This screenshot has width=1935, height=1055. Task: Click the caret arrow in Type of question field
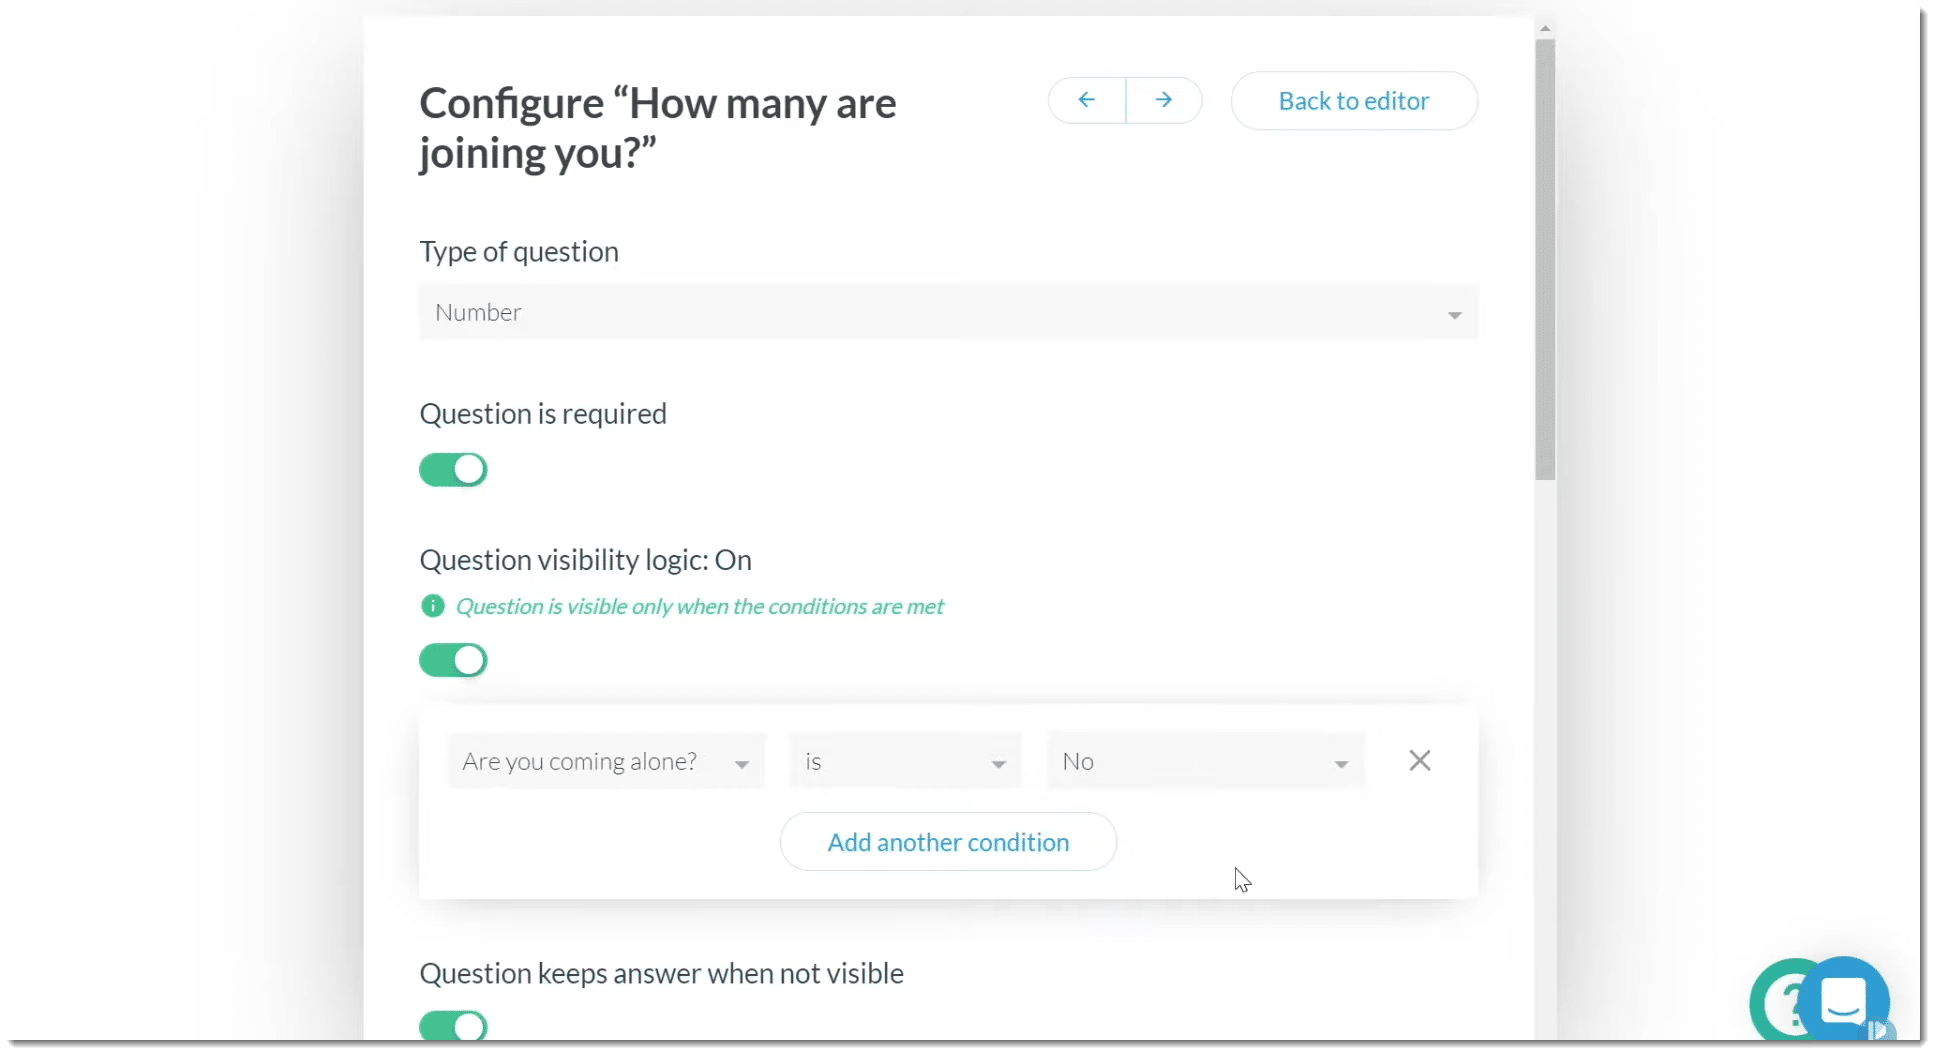point(1454,314)
